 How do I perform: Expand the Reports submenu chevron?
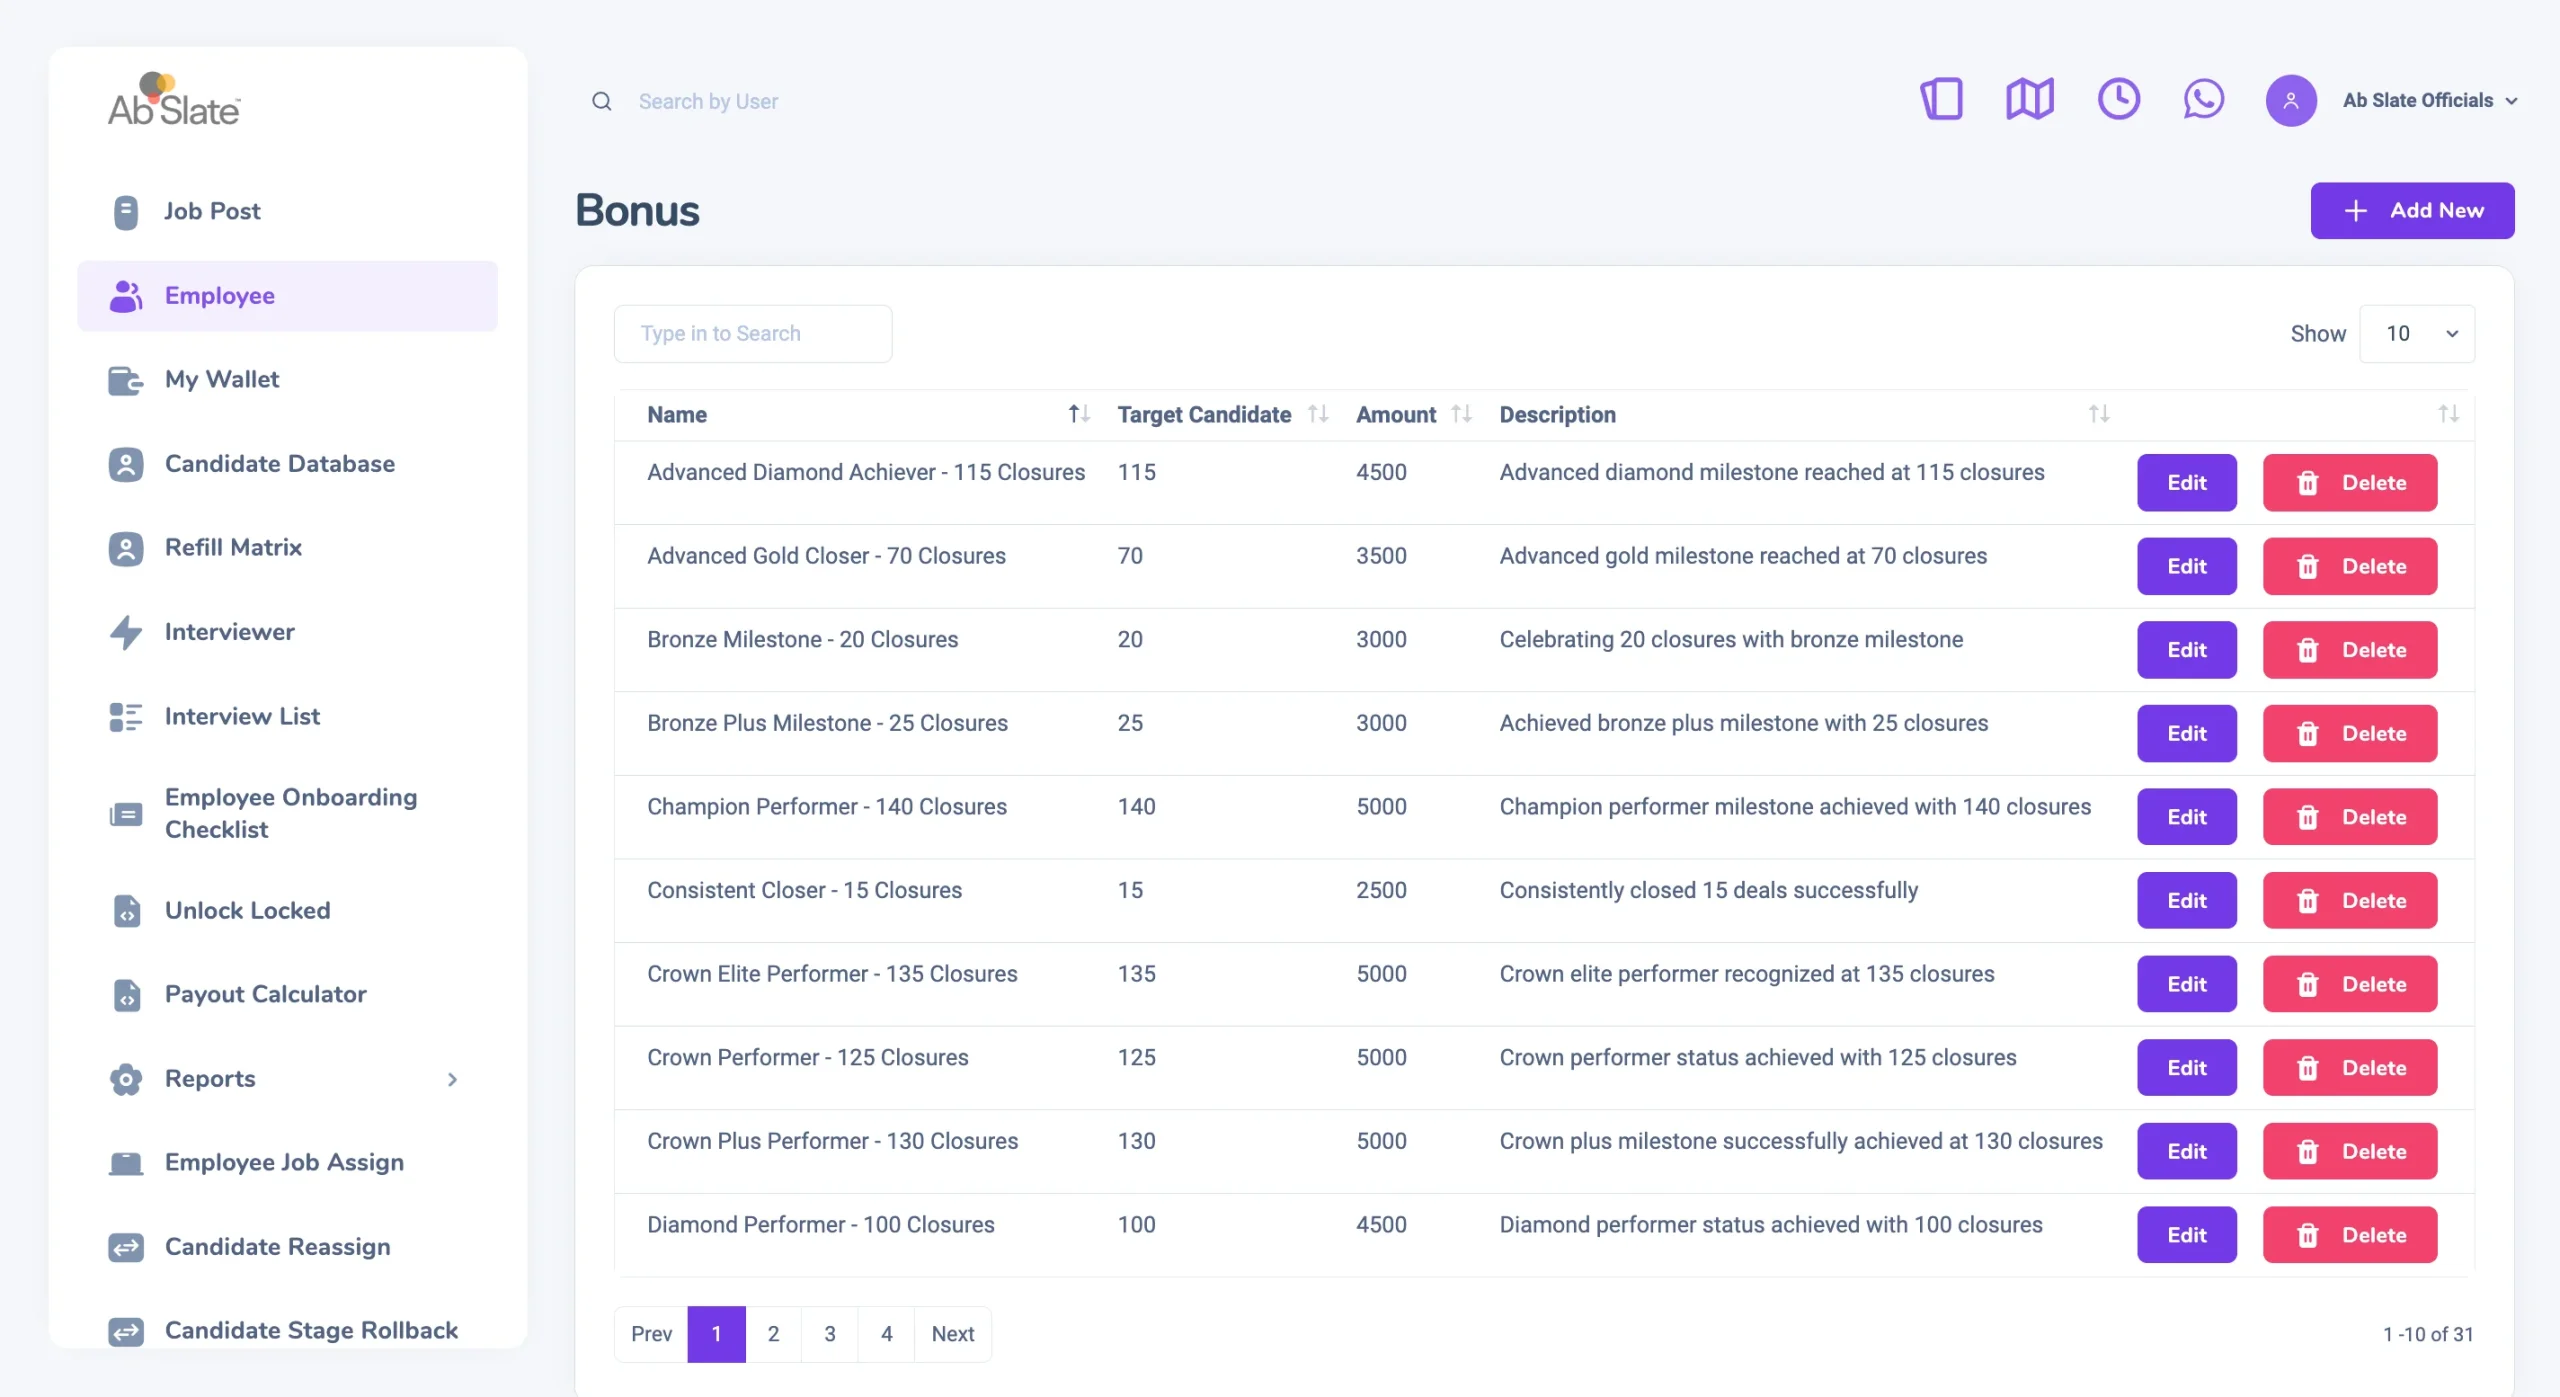coord(452,1079)
